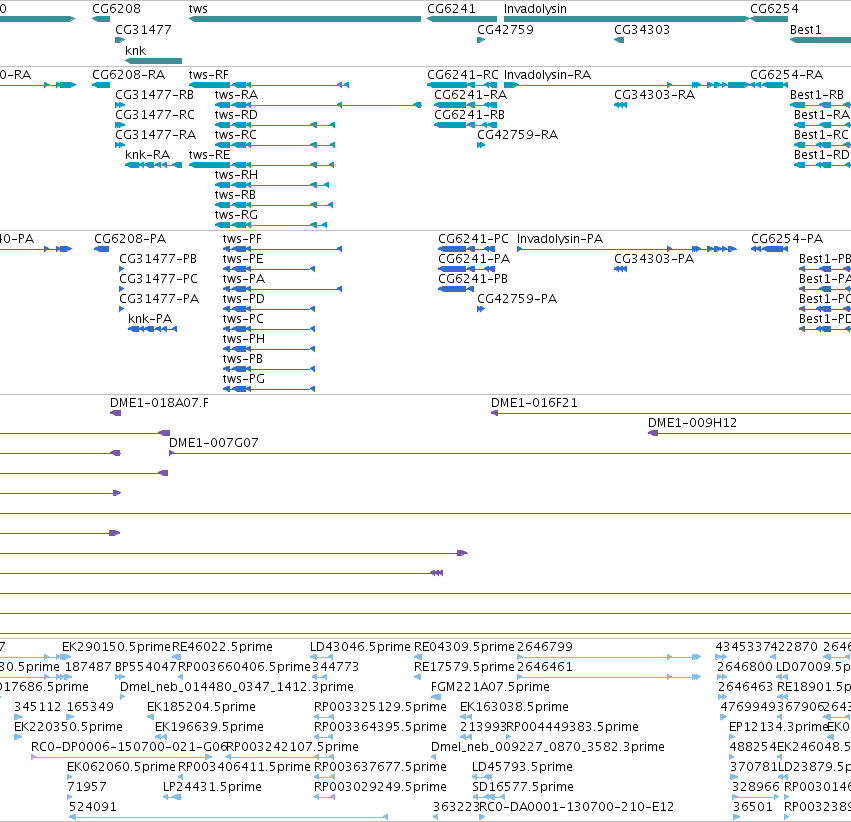The width and height of the screenshot is (851, 822).
Task: Click the teal Invadolysin gene bar
Action: pyautogui.click(x=627, y=19)
